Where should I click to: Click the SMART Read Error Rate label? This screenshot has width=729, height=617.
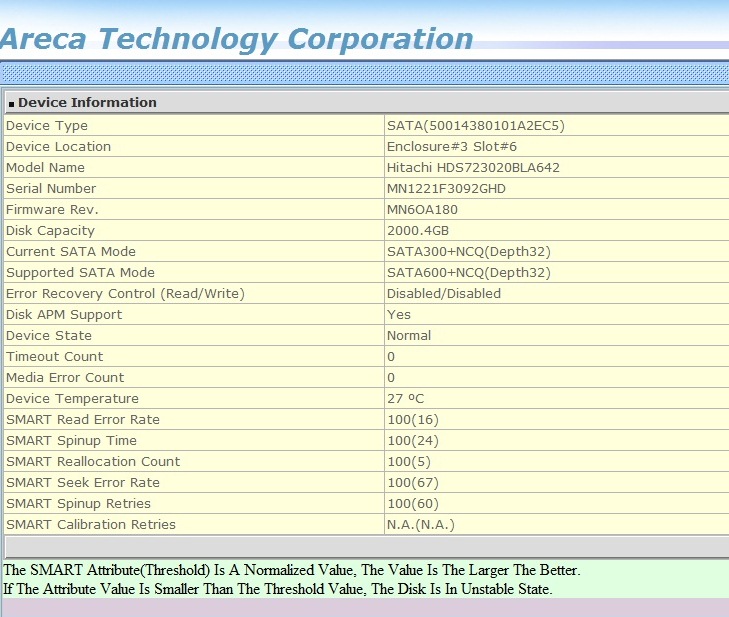(x=83, y=419)
